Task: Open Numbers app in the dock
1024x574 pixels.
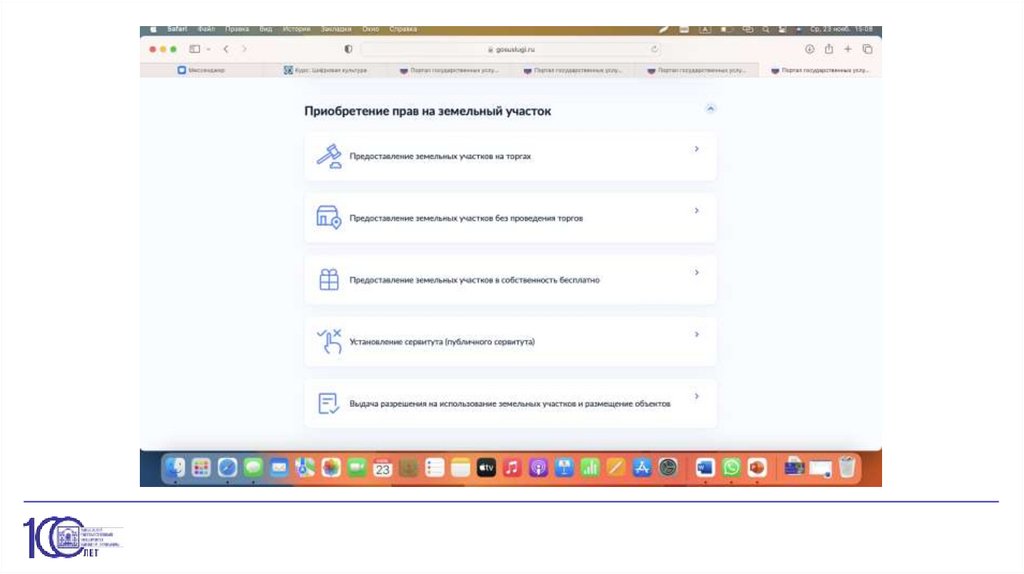Action: tap(590, 468)
